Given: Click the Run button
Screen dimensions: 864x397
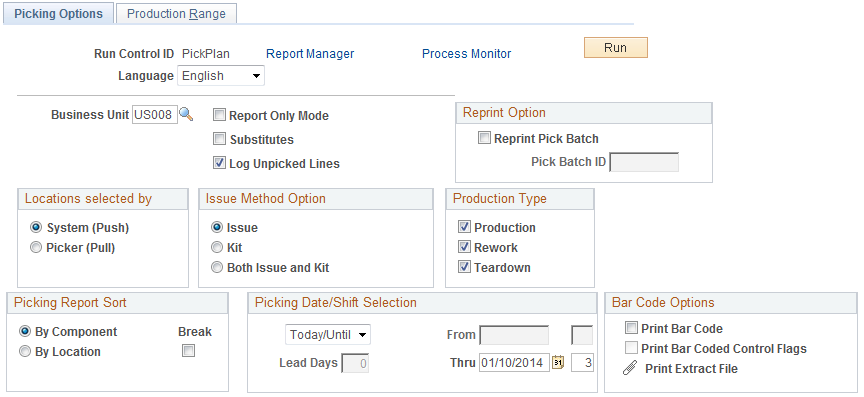Looking at the screenshot, I should 615,48.
